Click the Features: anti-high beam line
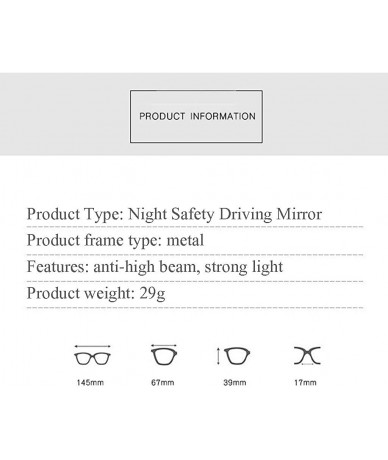388x460 pixels. pos(155,267)
